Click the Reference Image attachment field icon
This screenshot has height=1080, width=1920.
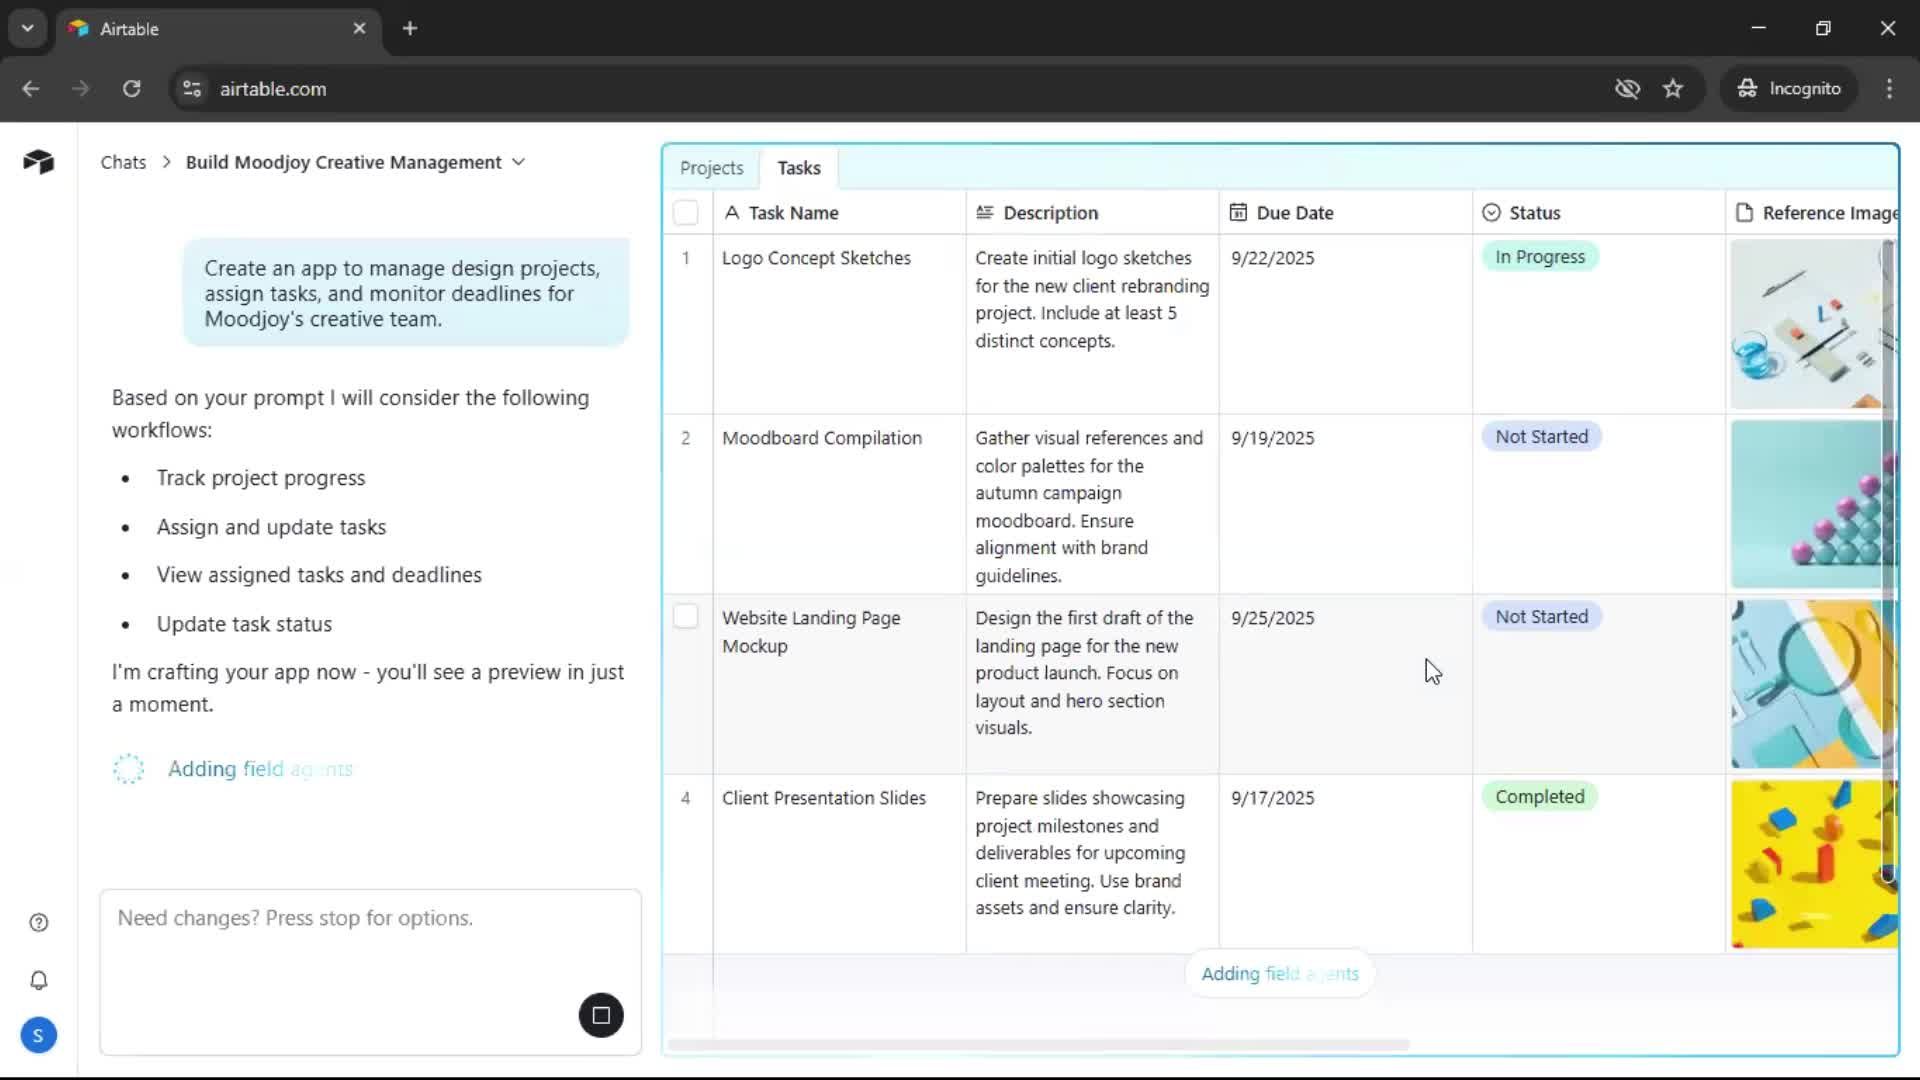1744,212
